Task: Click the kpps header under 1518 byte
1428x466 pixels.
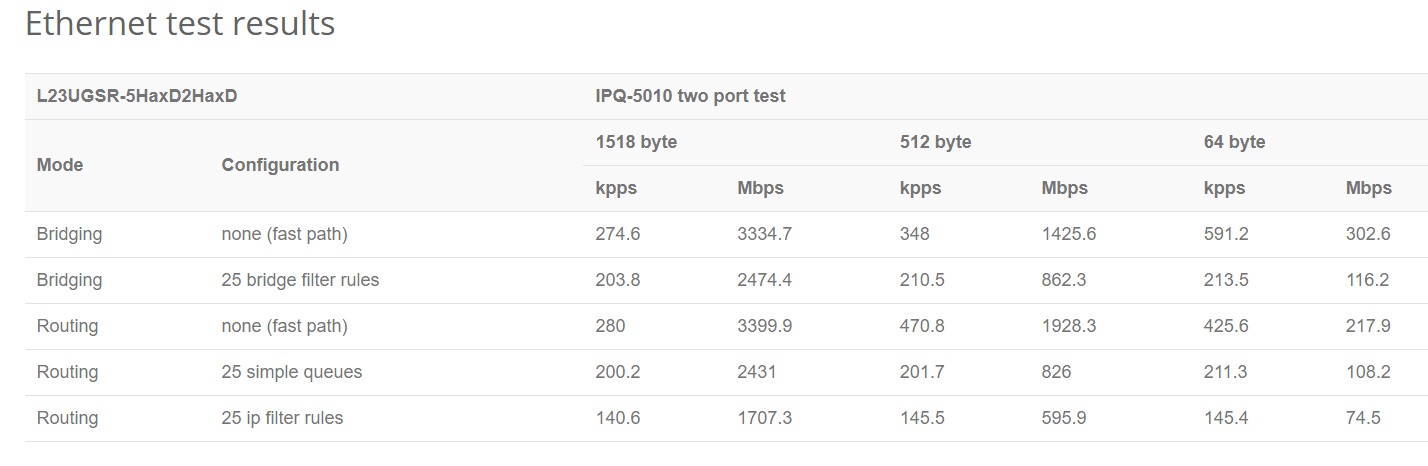Action: (x=616, y=188)
